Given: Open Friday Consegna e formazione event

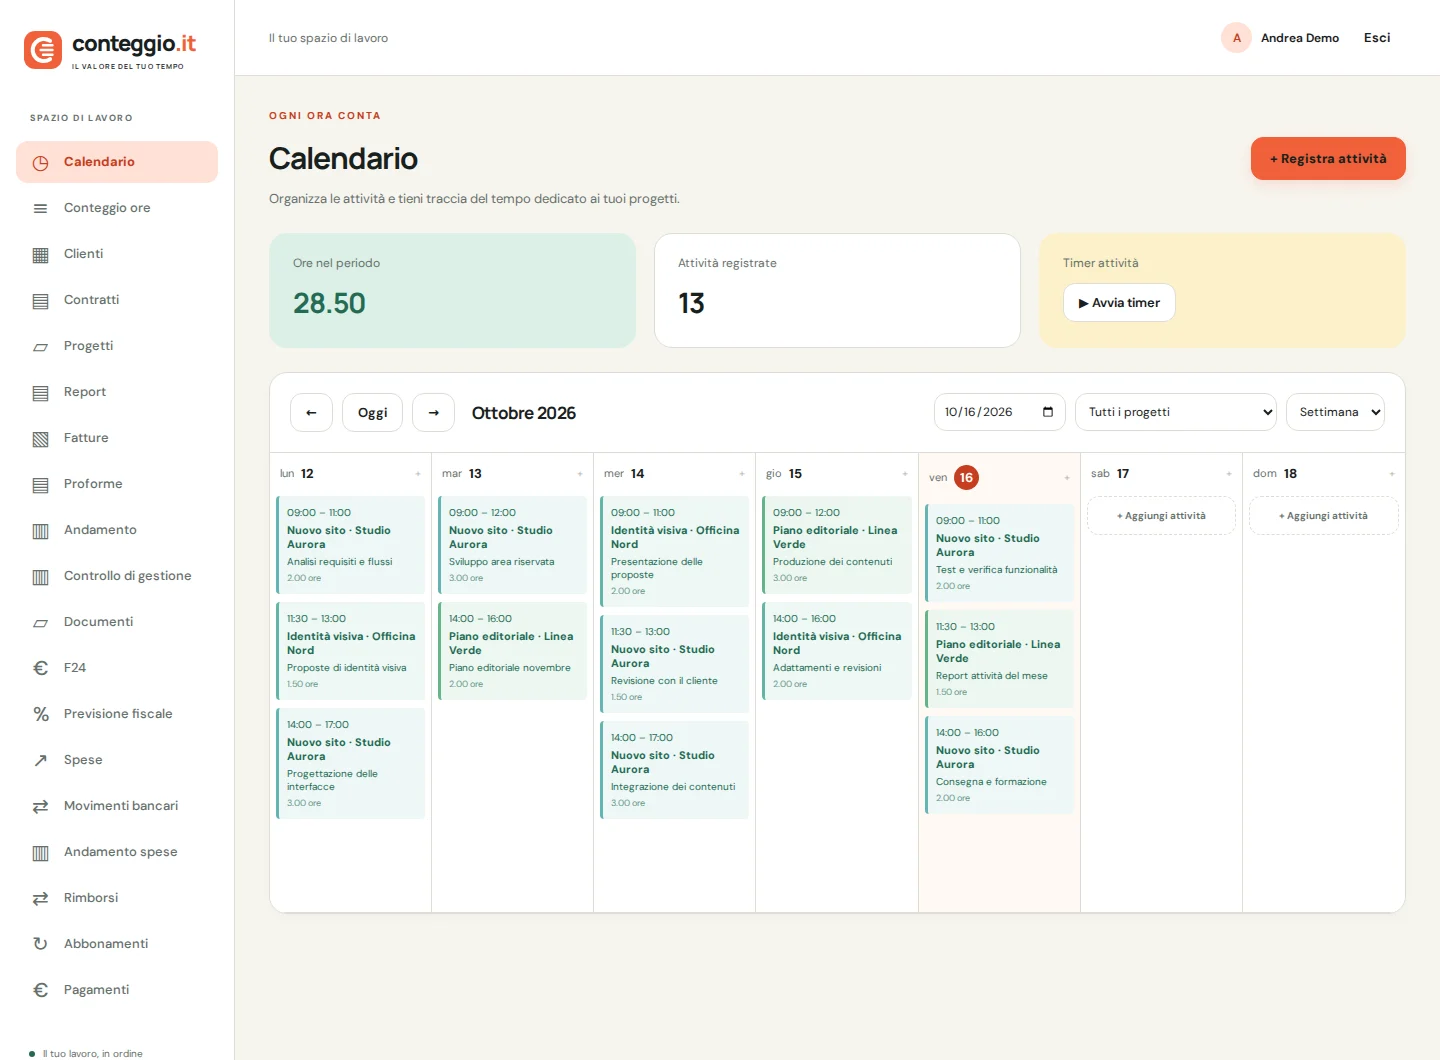Looking at the screenshot, I should pos(999,765).
